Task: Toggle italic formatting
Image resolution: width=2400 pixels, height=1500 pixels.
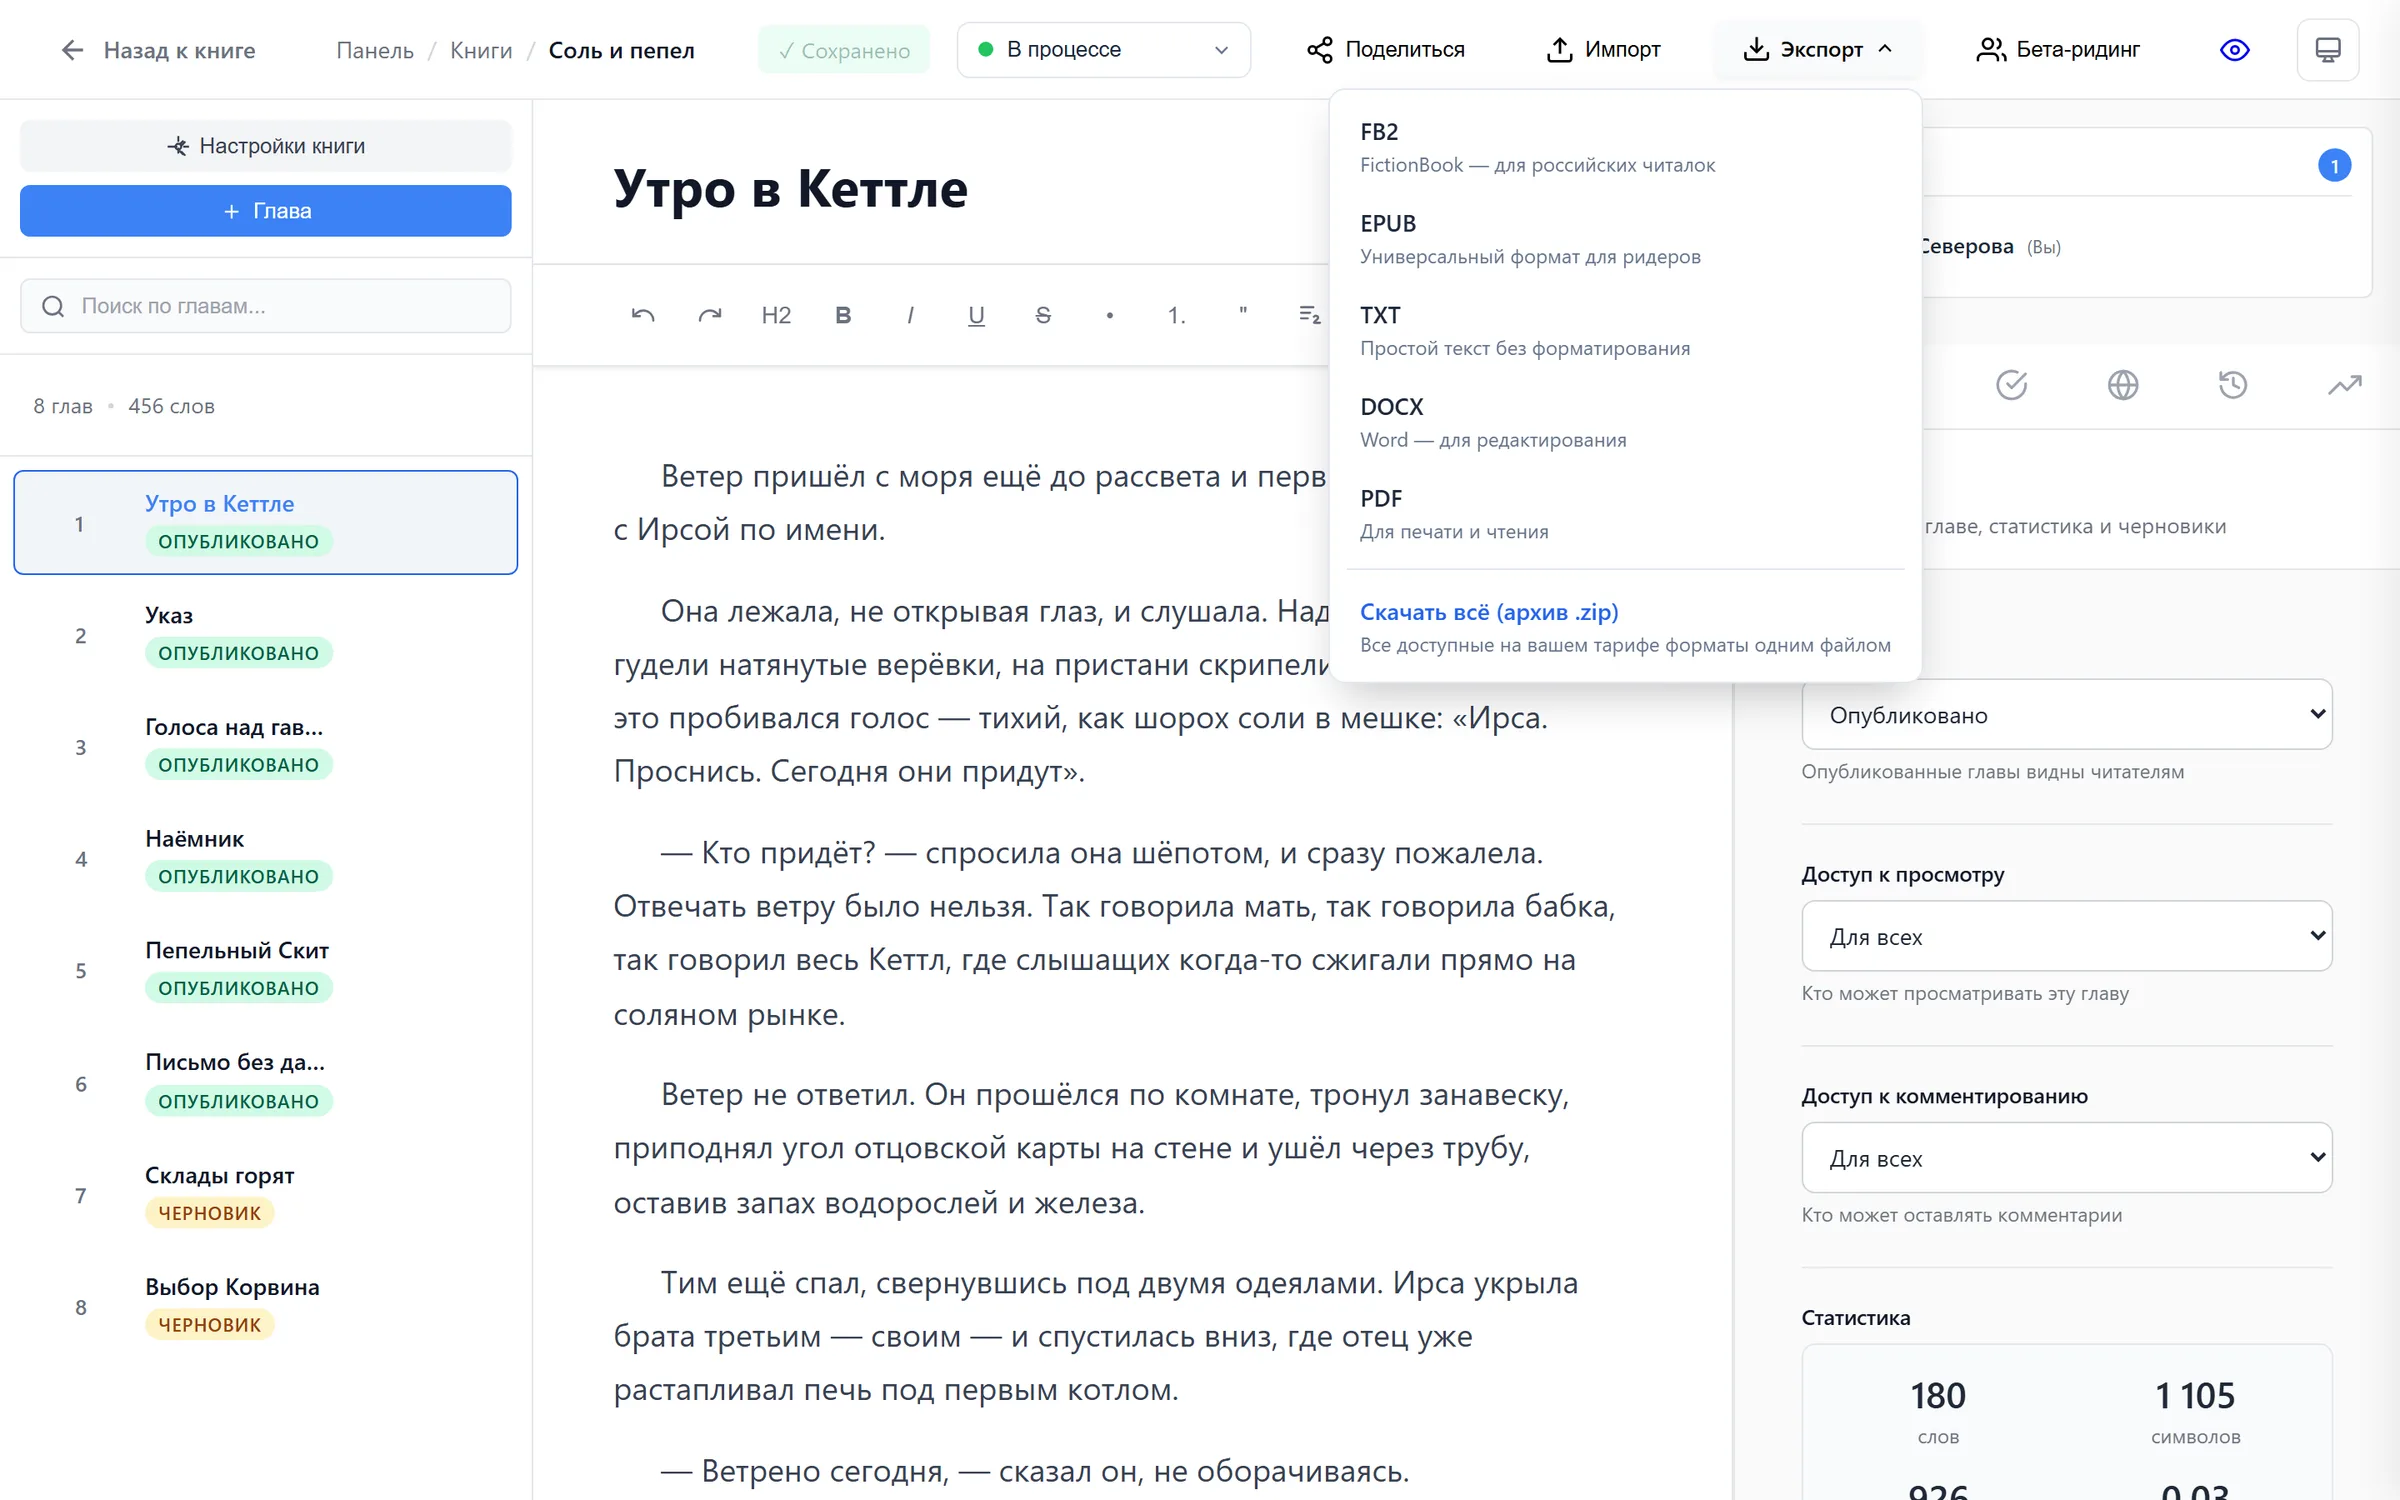Action: pos(910,315)
